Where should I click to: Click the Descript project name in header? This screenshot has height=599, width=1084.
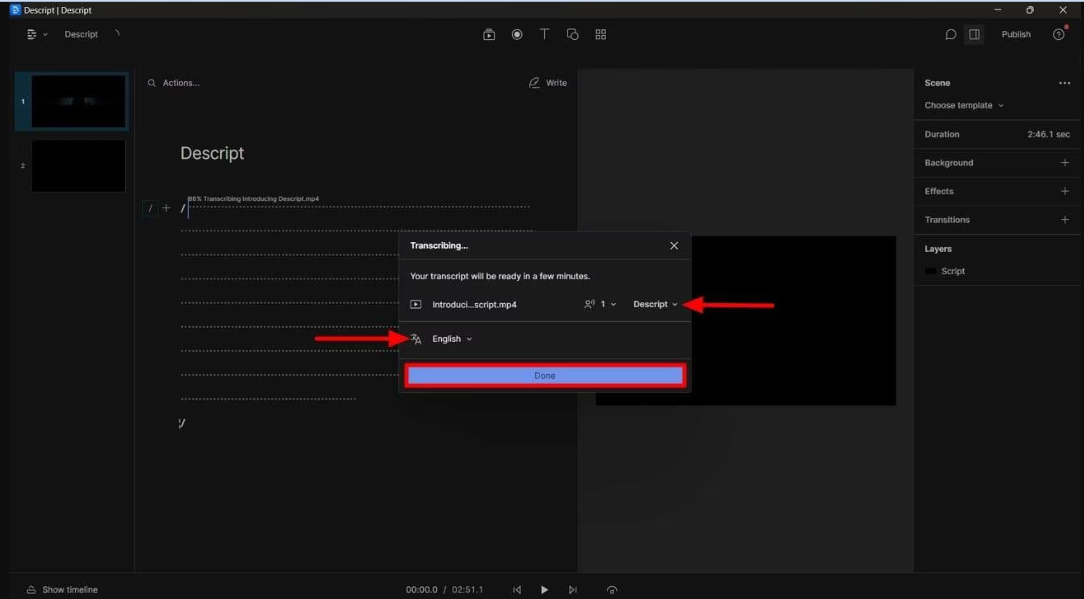pos(81,35)
